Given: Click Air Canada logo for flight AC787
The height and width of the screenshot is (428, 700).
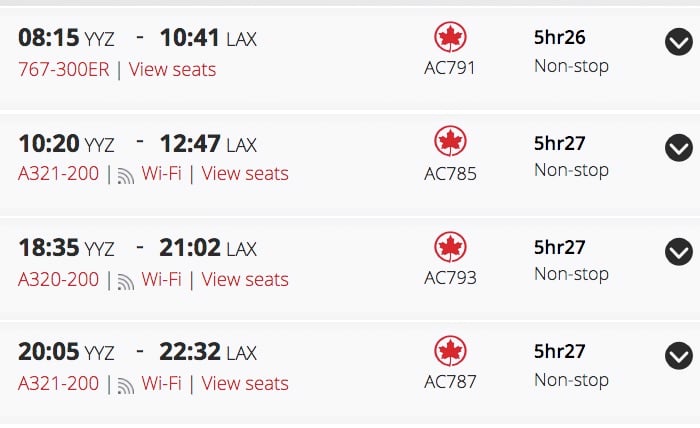Looking at the screenshot, I should click(x=450, y=351).
